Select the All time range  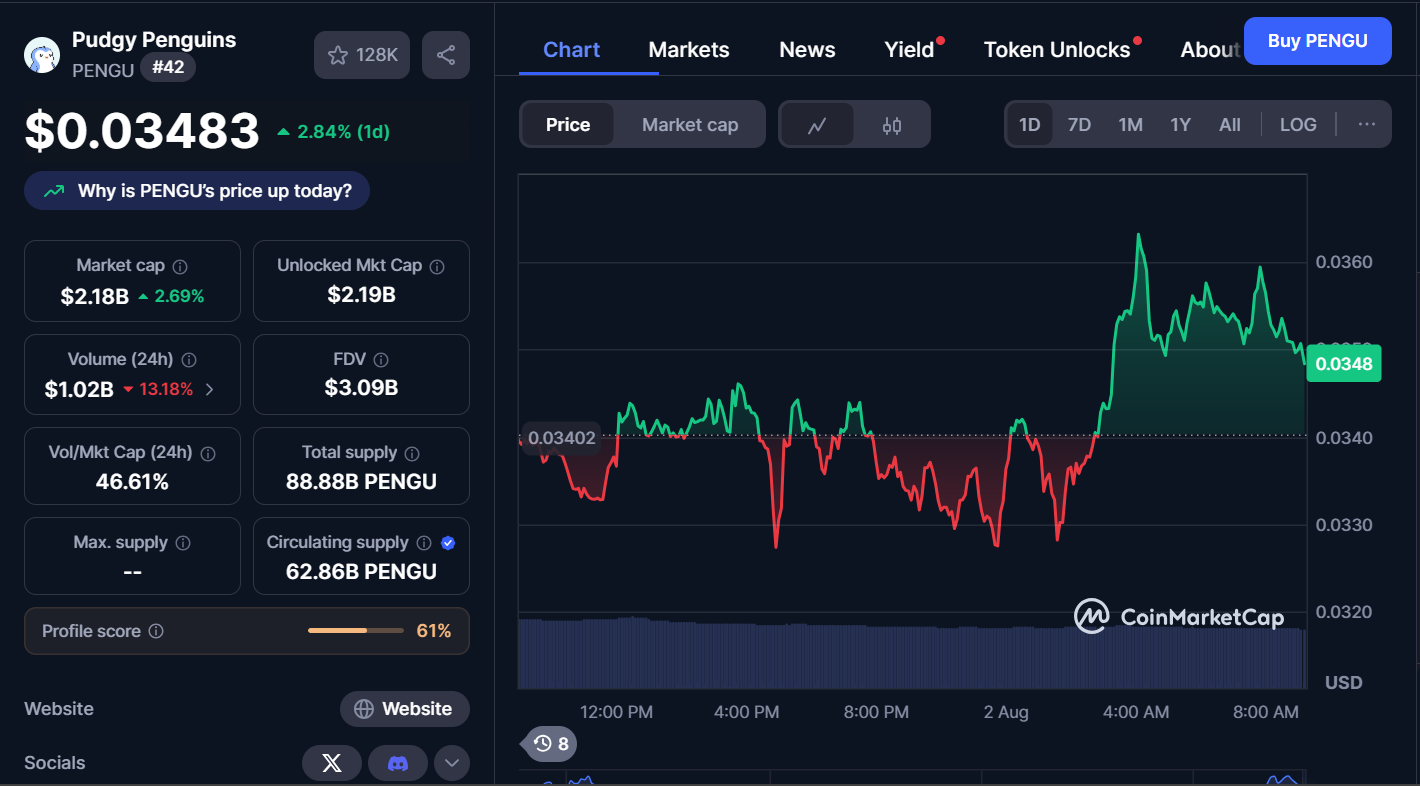[x=1230, y=125]
